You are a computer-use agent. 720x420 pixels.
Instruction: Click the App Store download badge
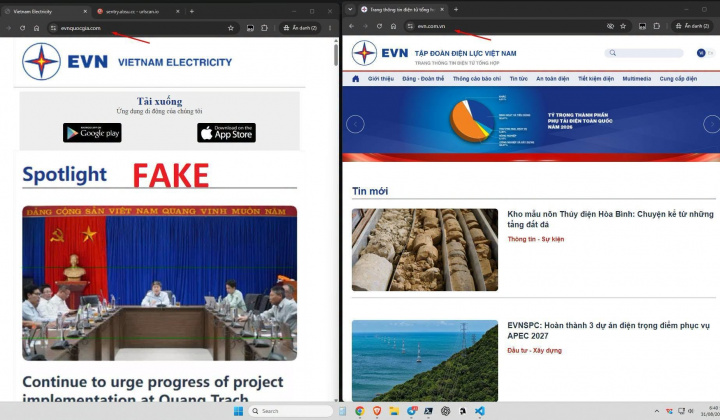tap(226, 133)
